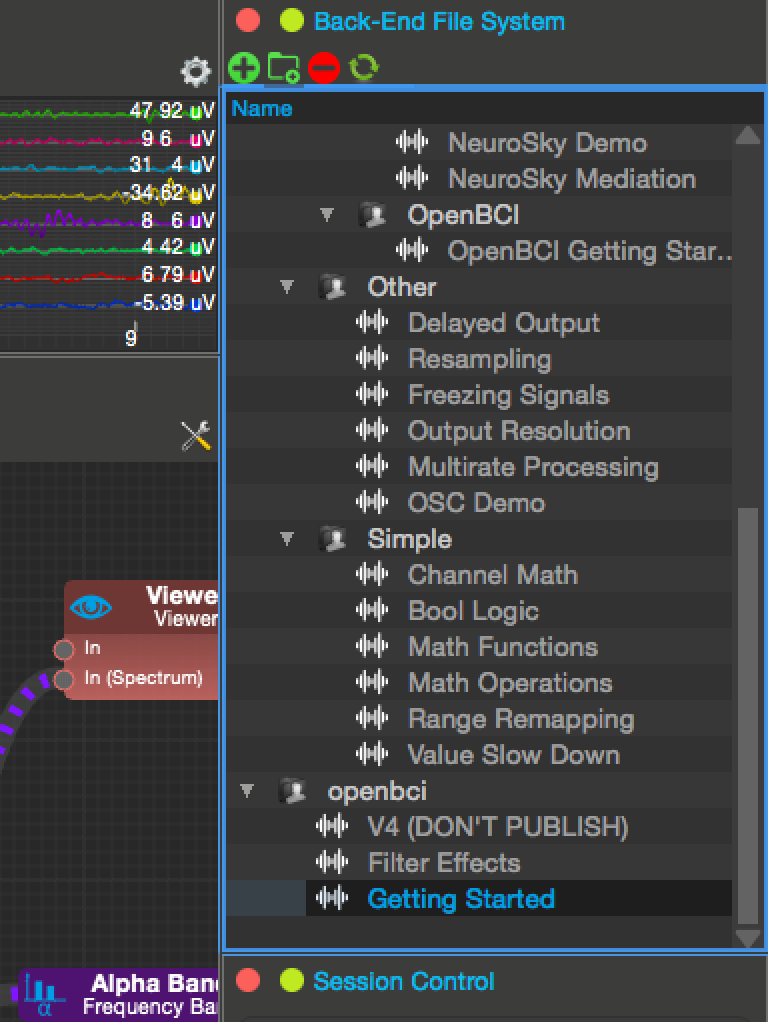
Task: Click the eye icon on Viewer node
Action: click(x=91, y=607)
